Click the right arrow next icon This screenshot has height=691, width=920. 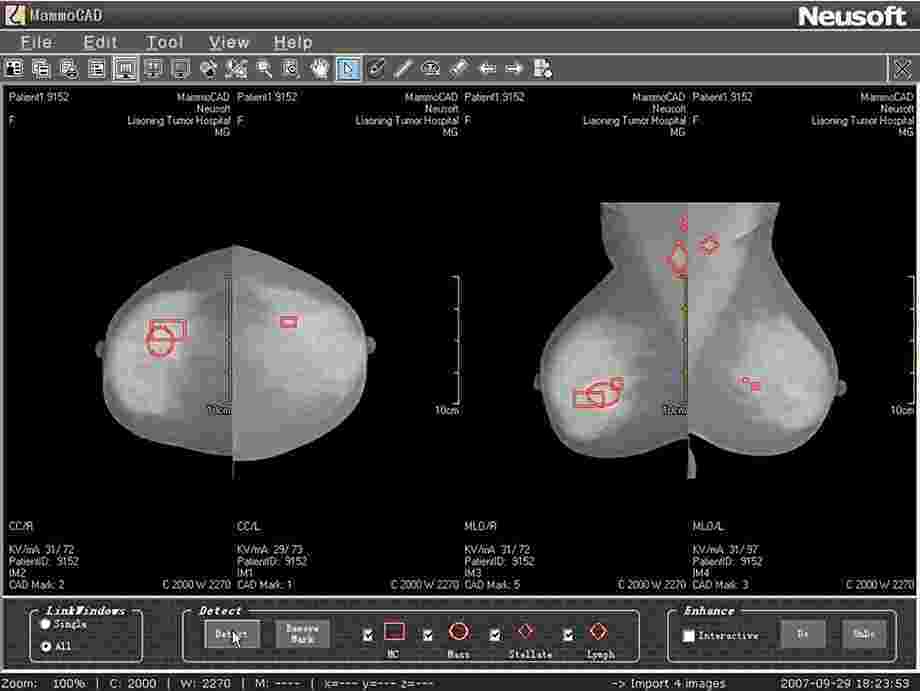(514, 69)
